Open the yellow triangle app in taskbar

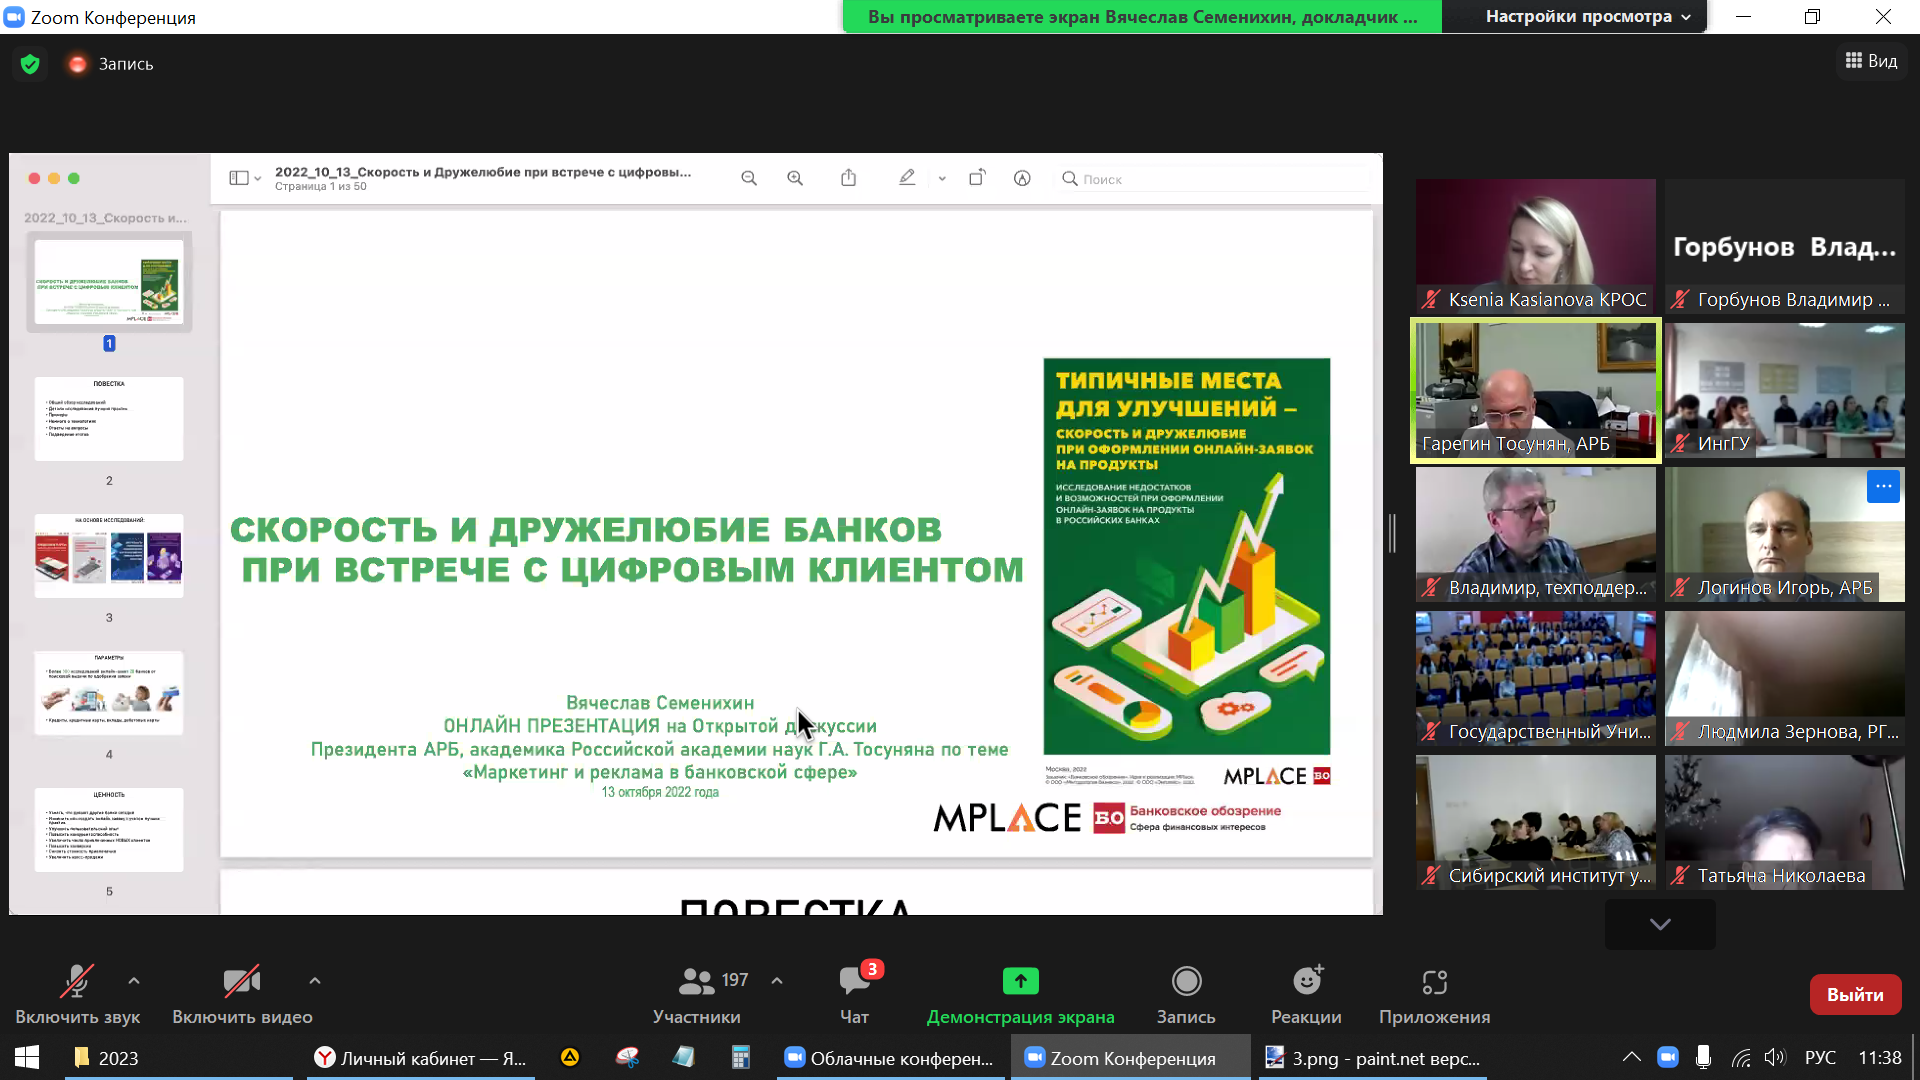(x=570, y=1058)
